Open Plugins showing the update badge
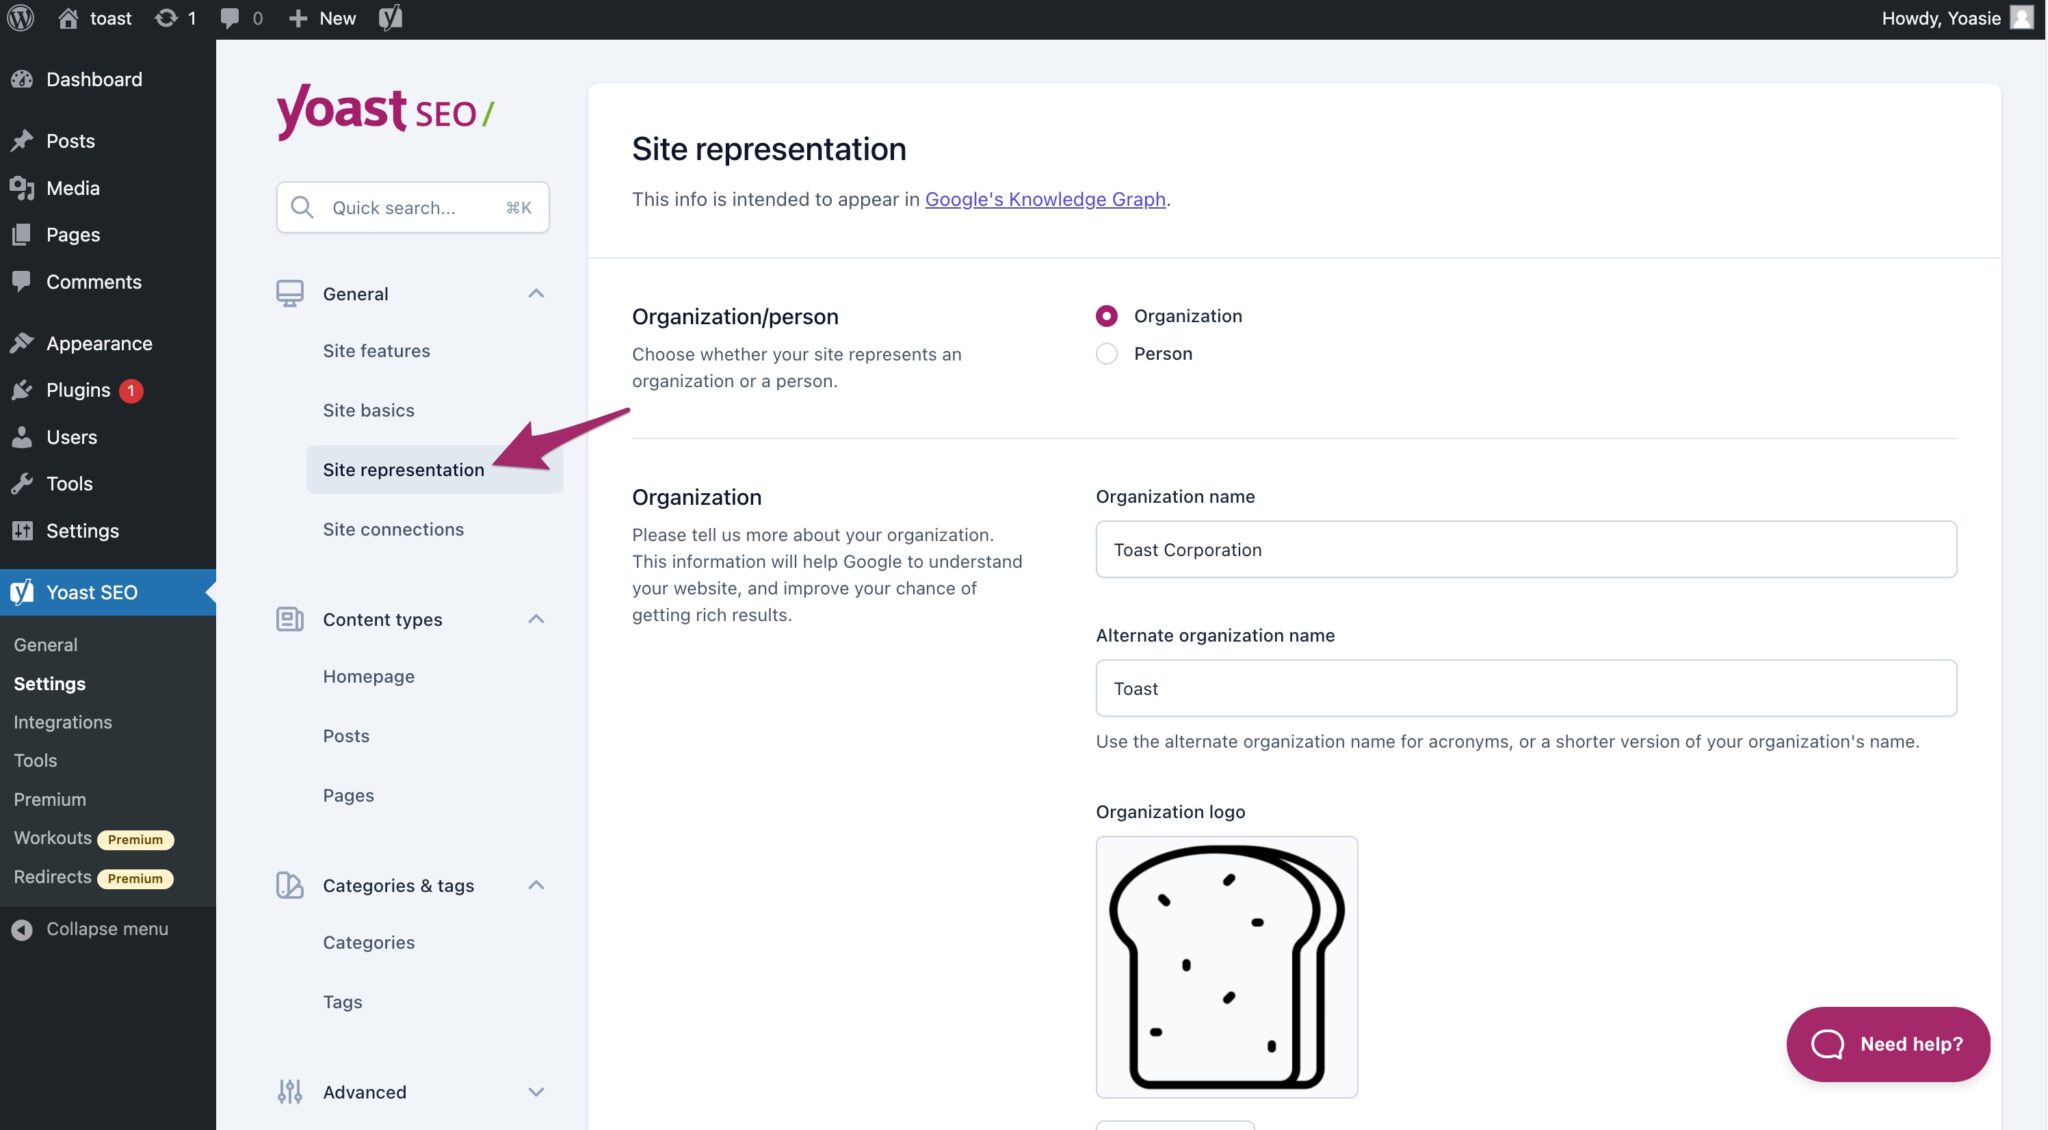 click(x=78, y=390)
